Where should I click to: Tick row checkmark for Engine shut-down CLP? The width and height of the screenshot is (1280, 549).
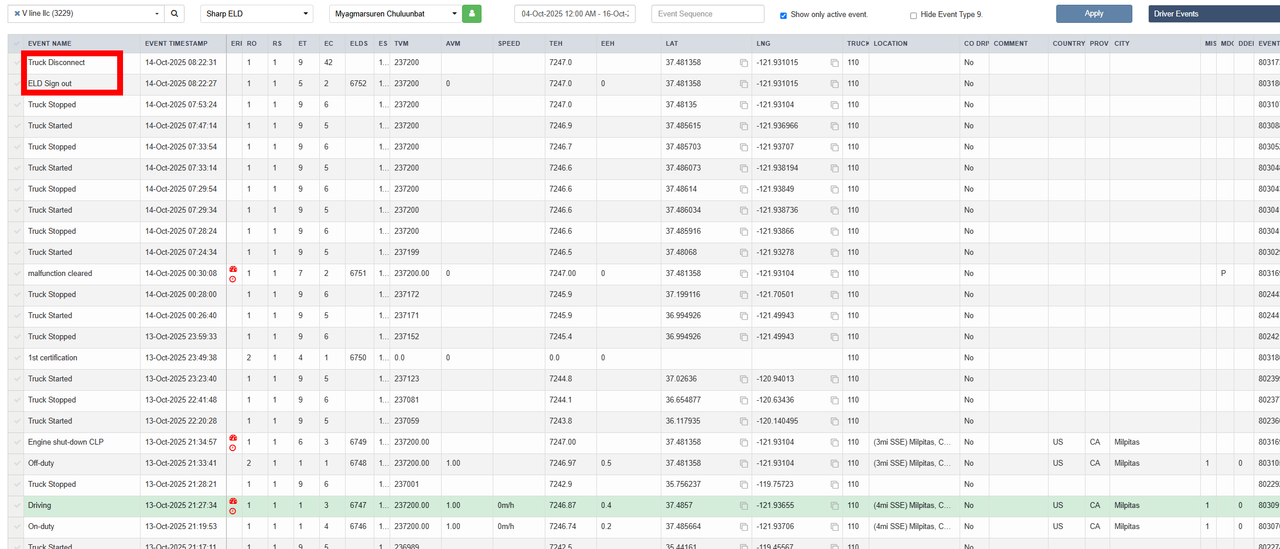16,442
